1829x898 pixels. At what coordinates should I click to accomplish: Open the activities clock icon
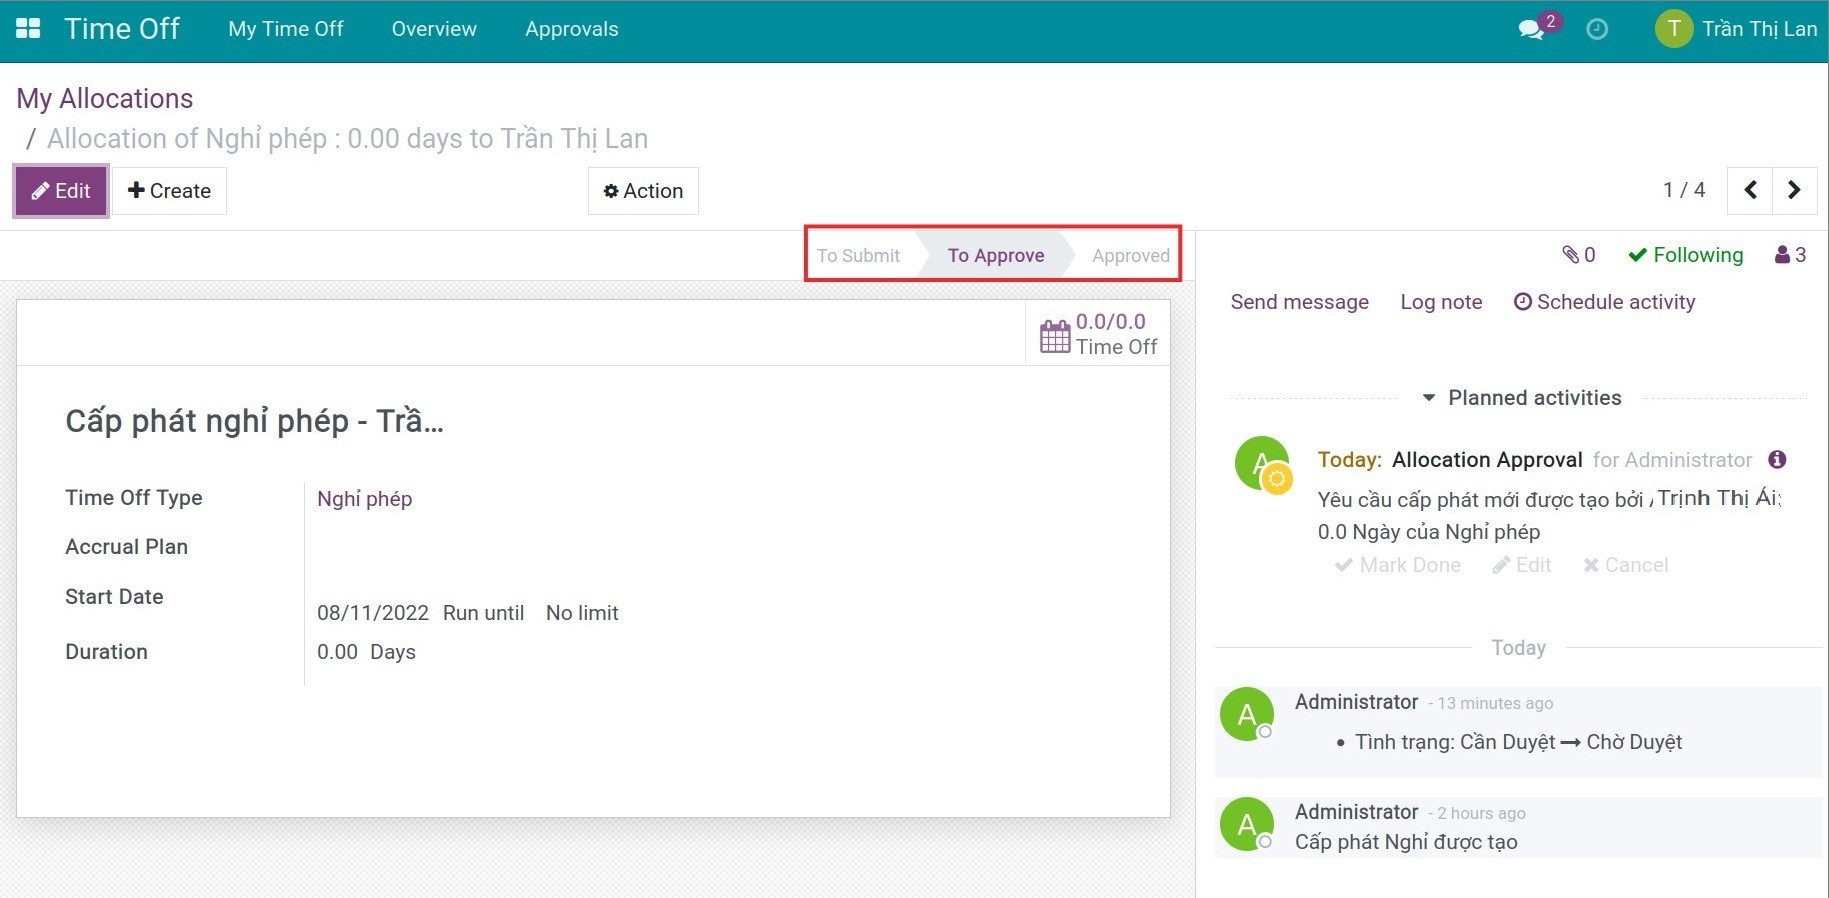coord(1597,29)
